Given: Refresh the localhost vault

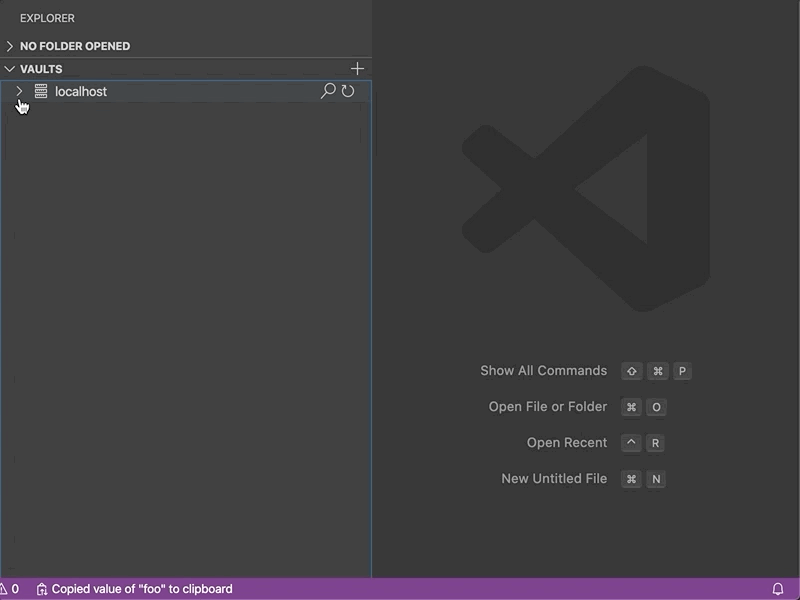Looking at the screenshot, I should point(348,91).
